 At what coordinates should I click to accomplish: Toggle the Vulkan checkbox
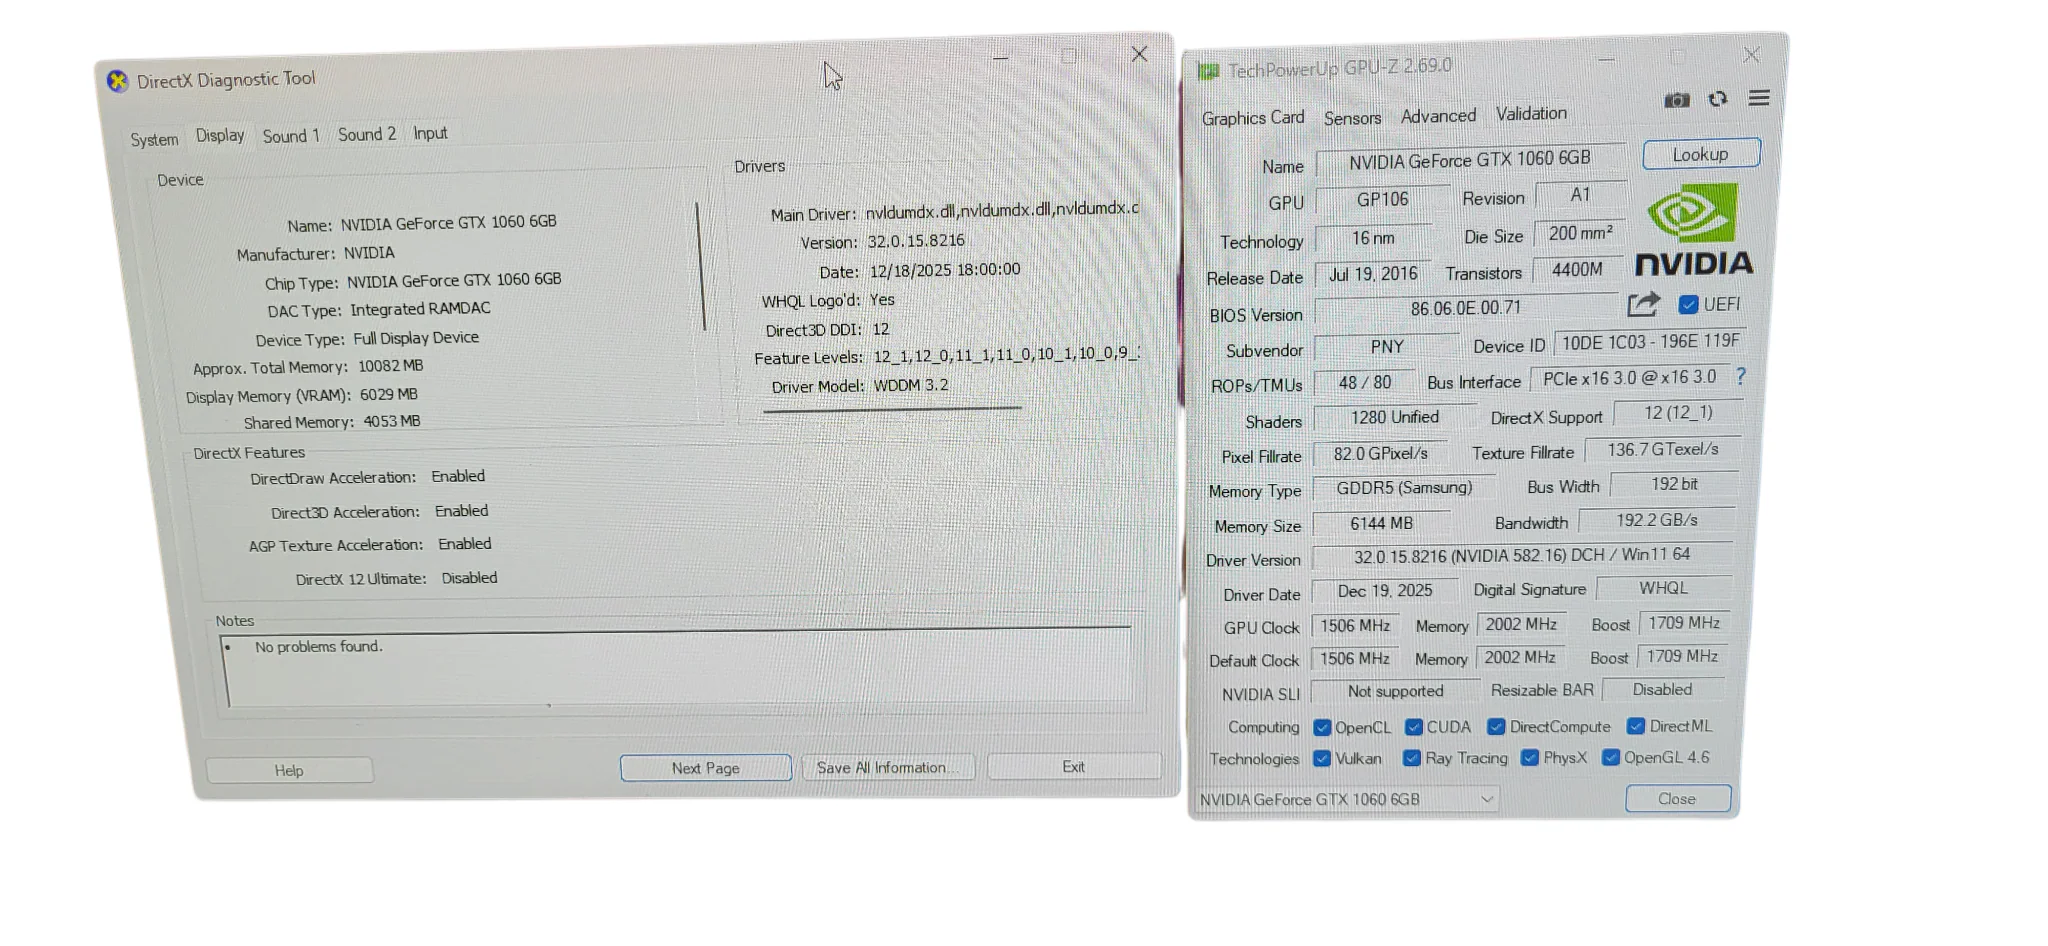tap(1322, 758)
